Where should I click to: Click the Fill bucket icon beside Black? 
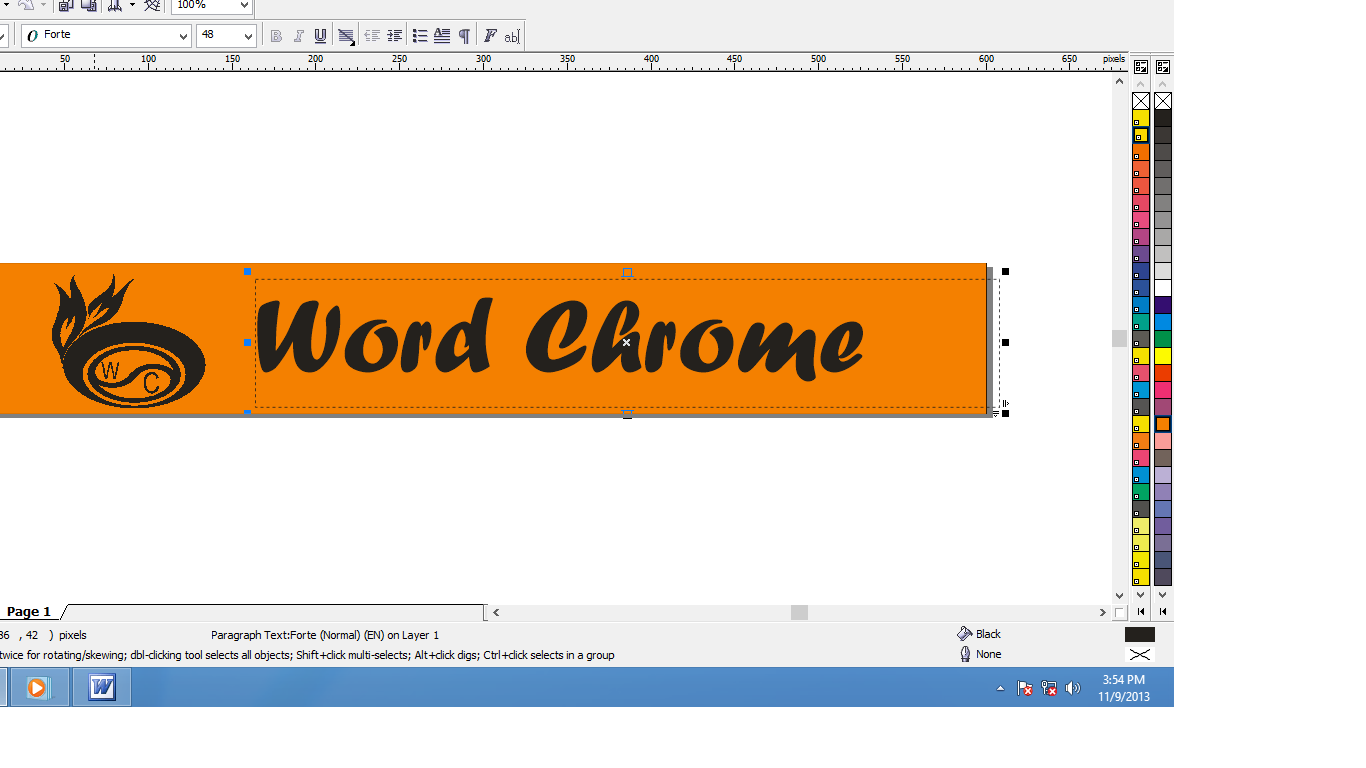965,634
